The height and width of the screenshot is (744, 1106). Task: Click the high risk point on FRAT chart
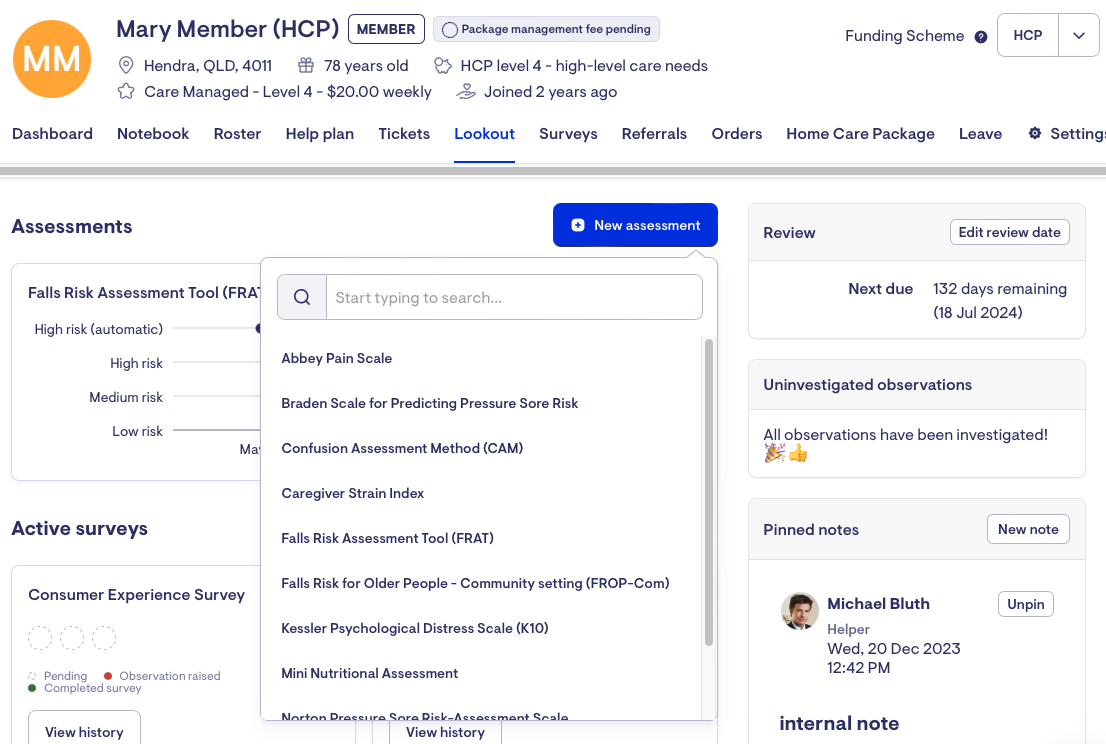tap(258, 329)
